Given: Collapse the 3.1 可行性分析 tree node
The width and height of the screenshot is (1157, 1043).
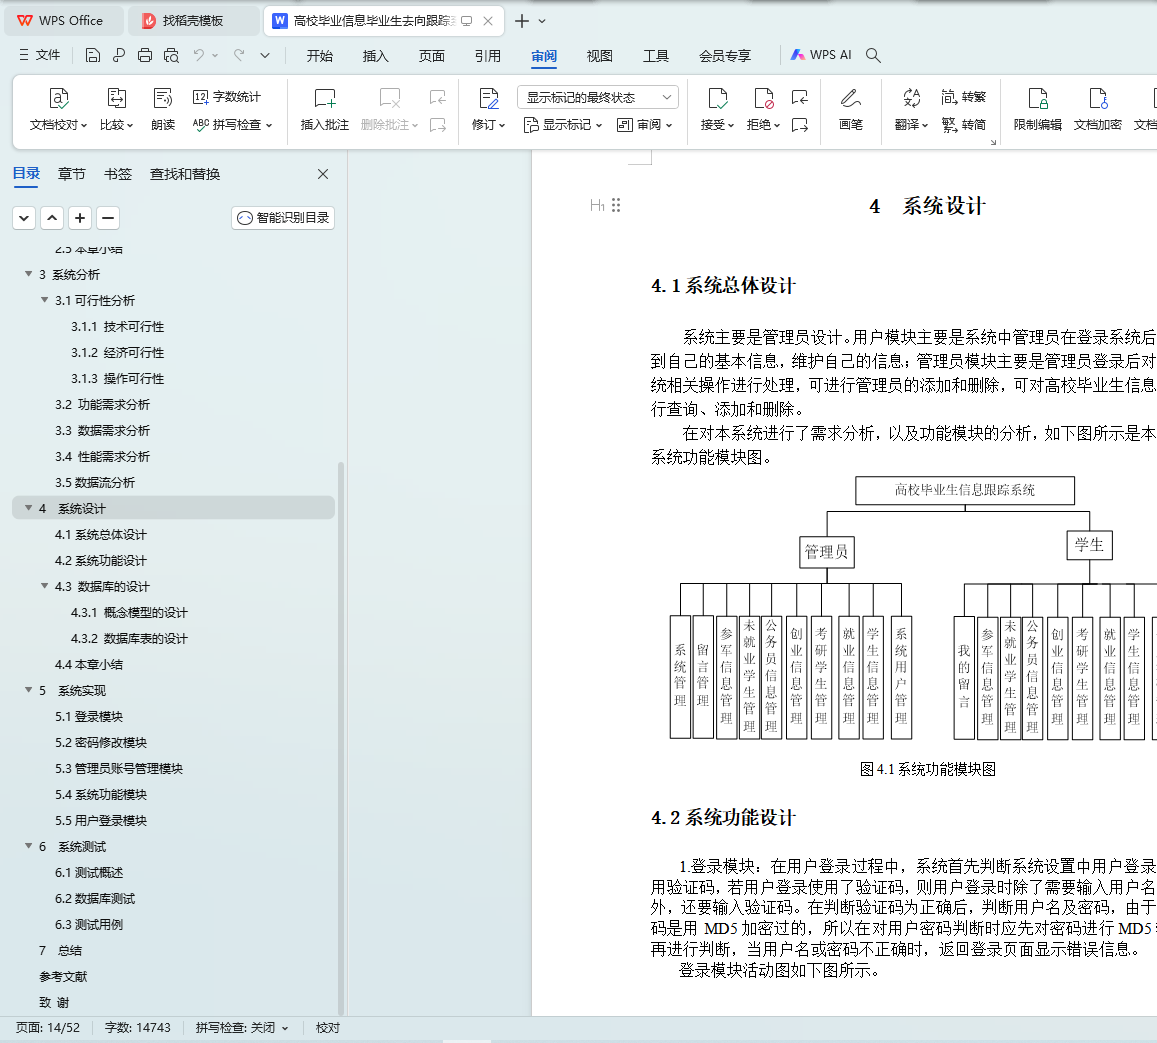Looking at the screenshot, I should coord(44,300).
